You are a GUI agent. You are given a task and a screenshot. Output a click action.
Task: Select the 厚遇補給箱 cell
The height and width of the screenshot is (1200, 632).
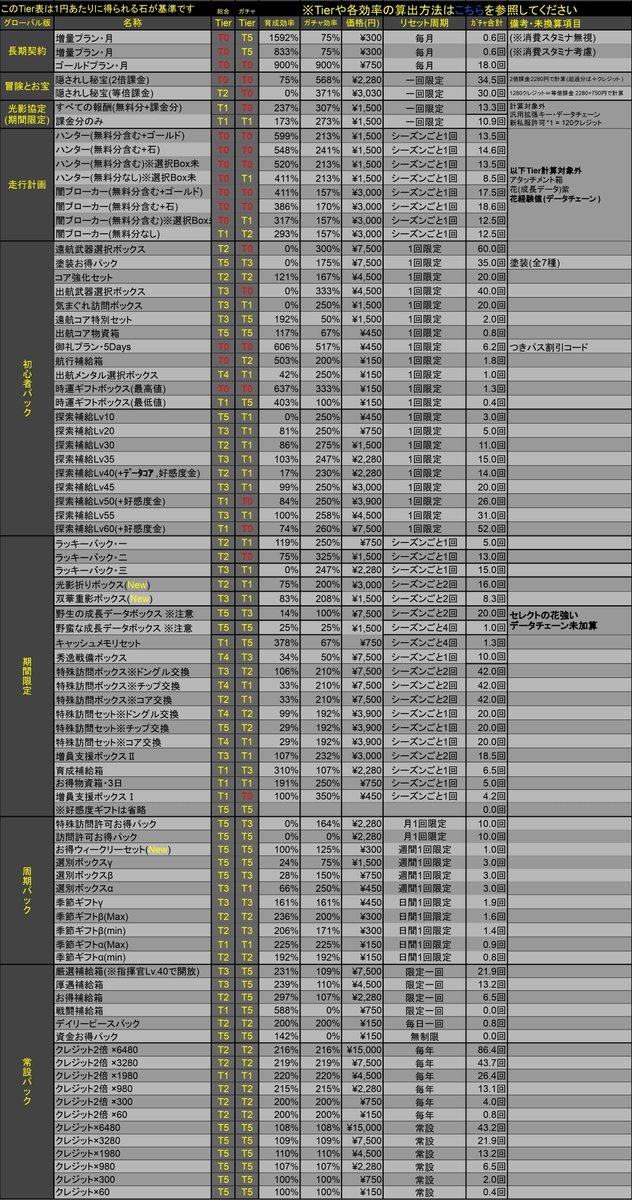click(x=132, y=986)
